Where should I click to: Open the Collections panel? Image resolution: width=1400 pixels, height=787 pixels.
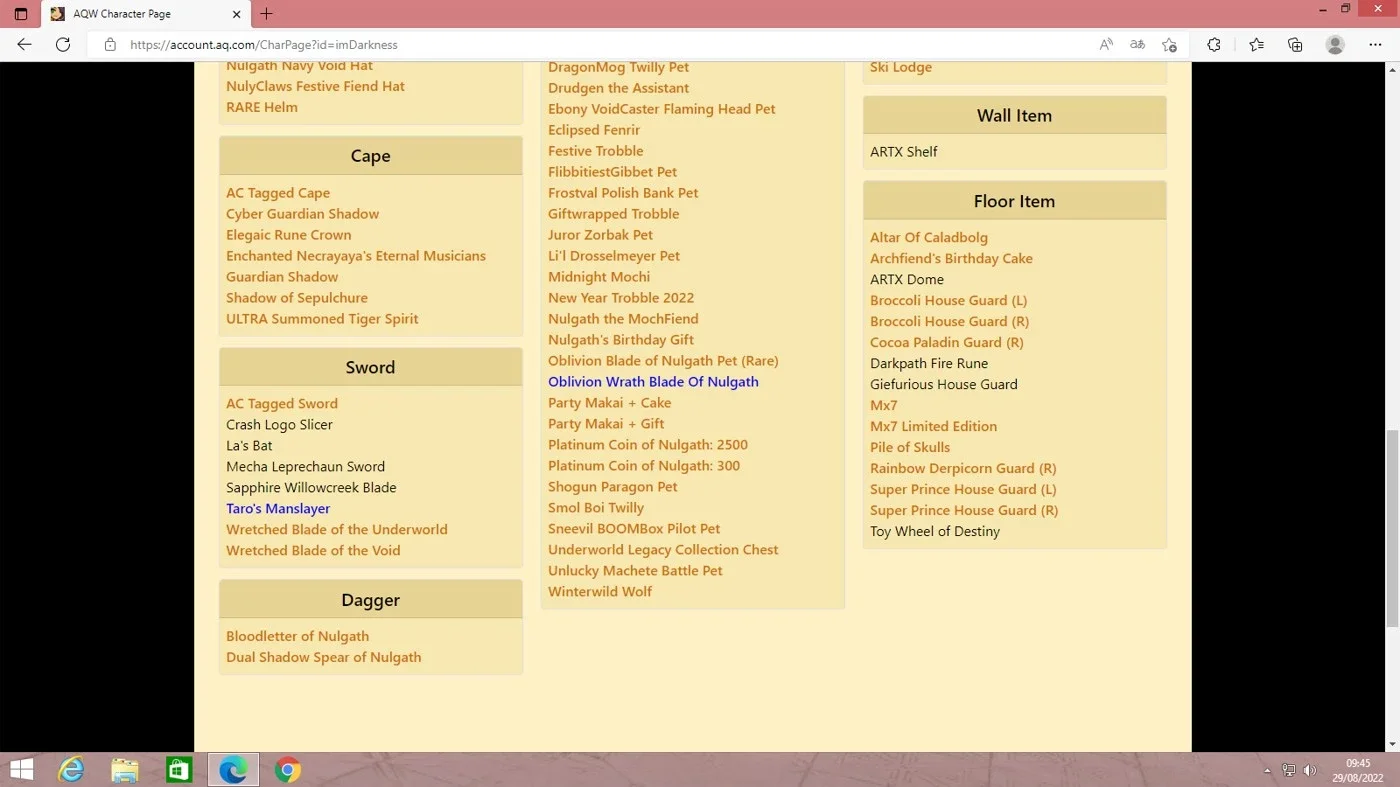(1295, 45)
